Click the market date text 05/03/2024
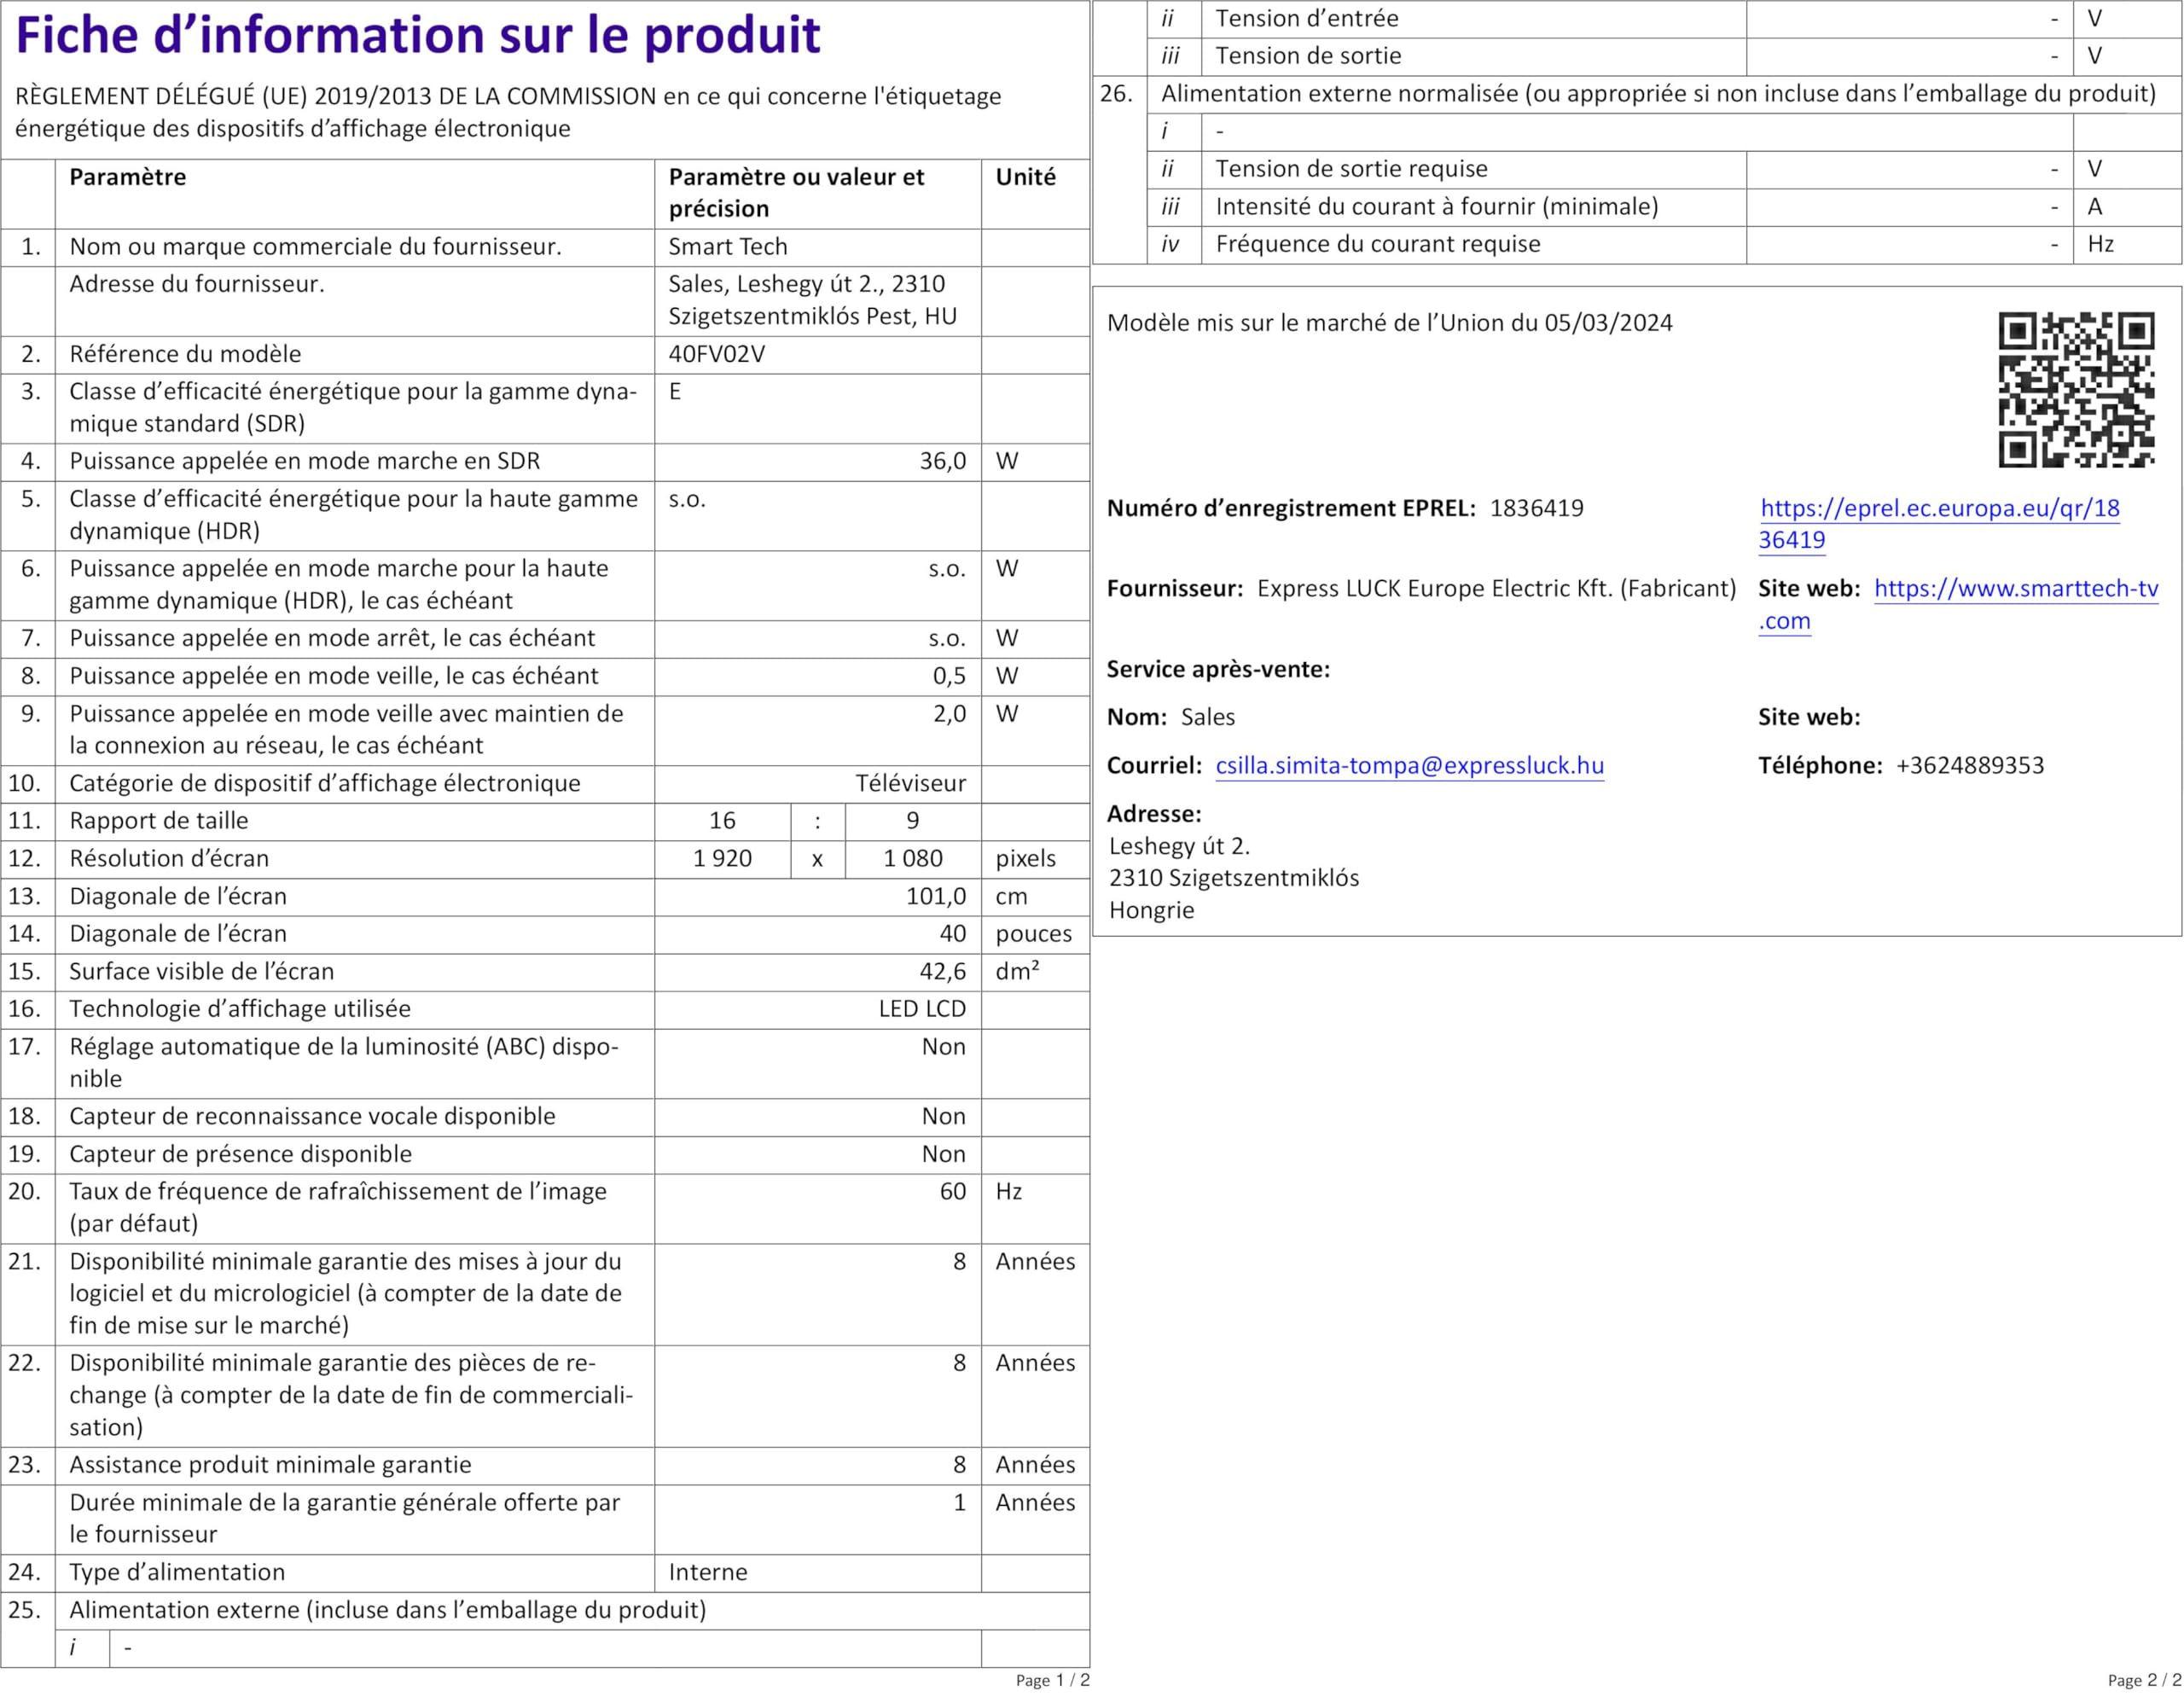 [x=1608, y=323]
